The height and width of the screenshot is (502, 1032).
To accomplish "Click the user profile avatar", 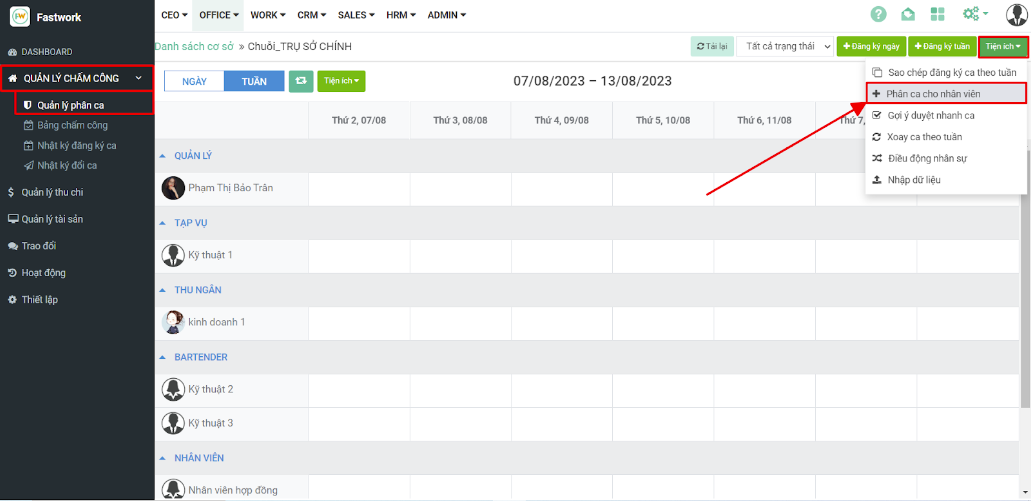I will 1016,15.
